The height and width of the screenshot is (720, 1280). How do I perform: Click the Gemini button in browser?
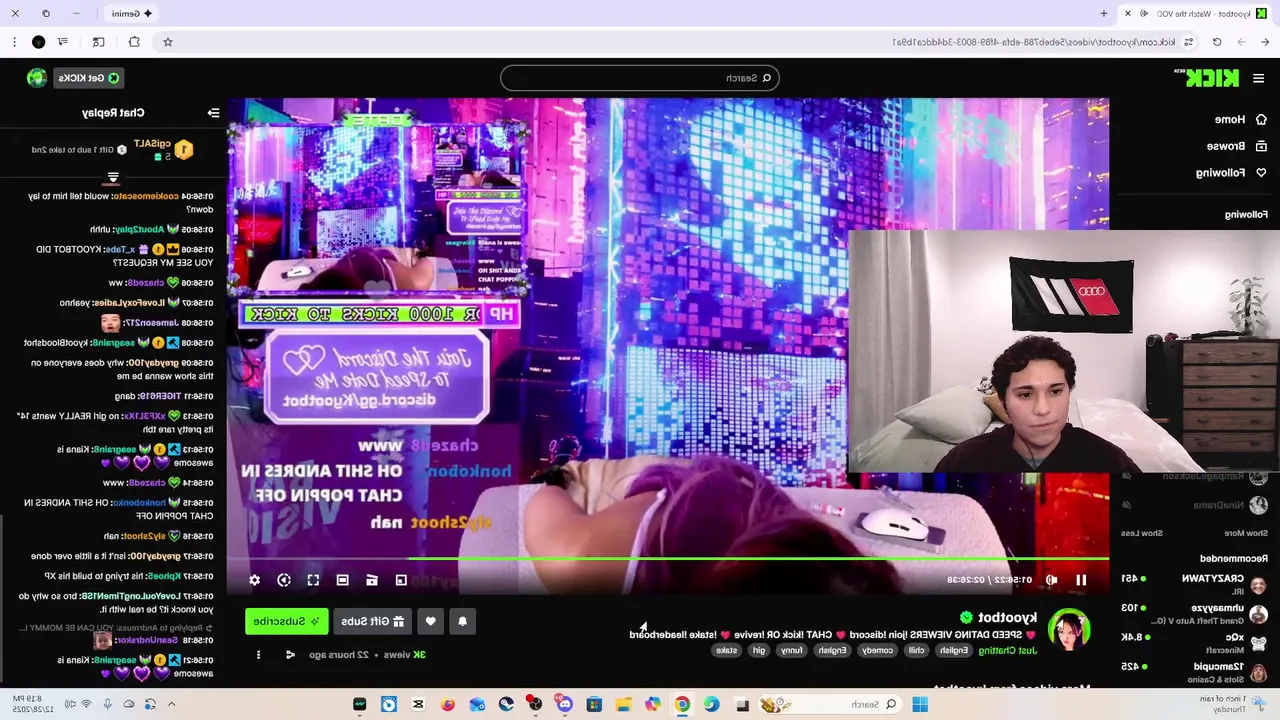(x=132, y=14)
